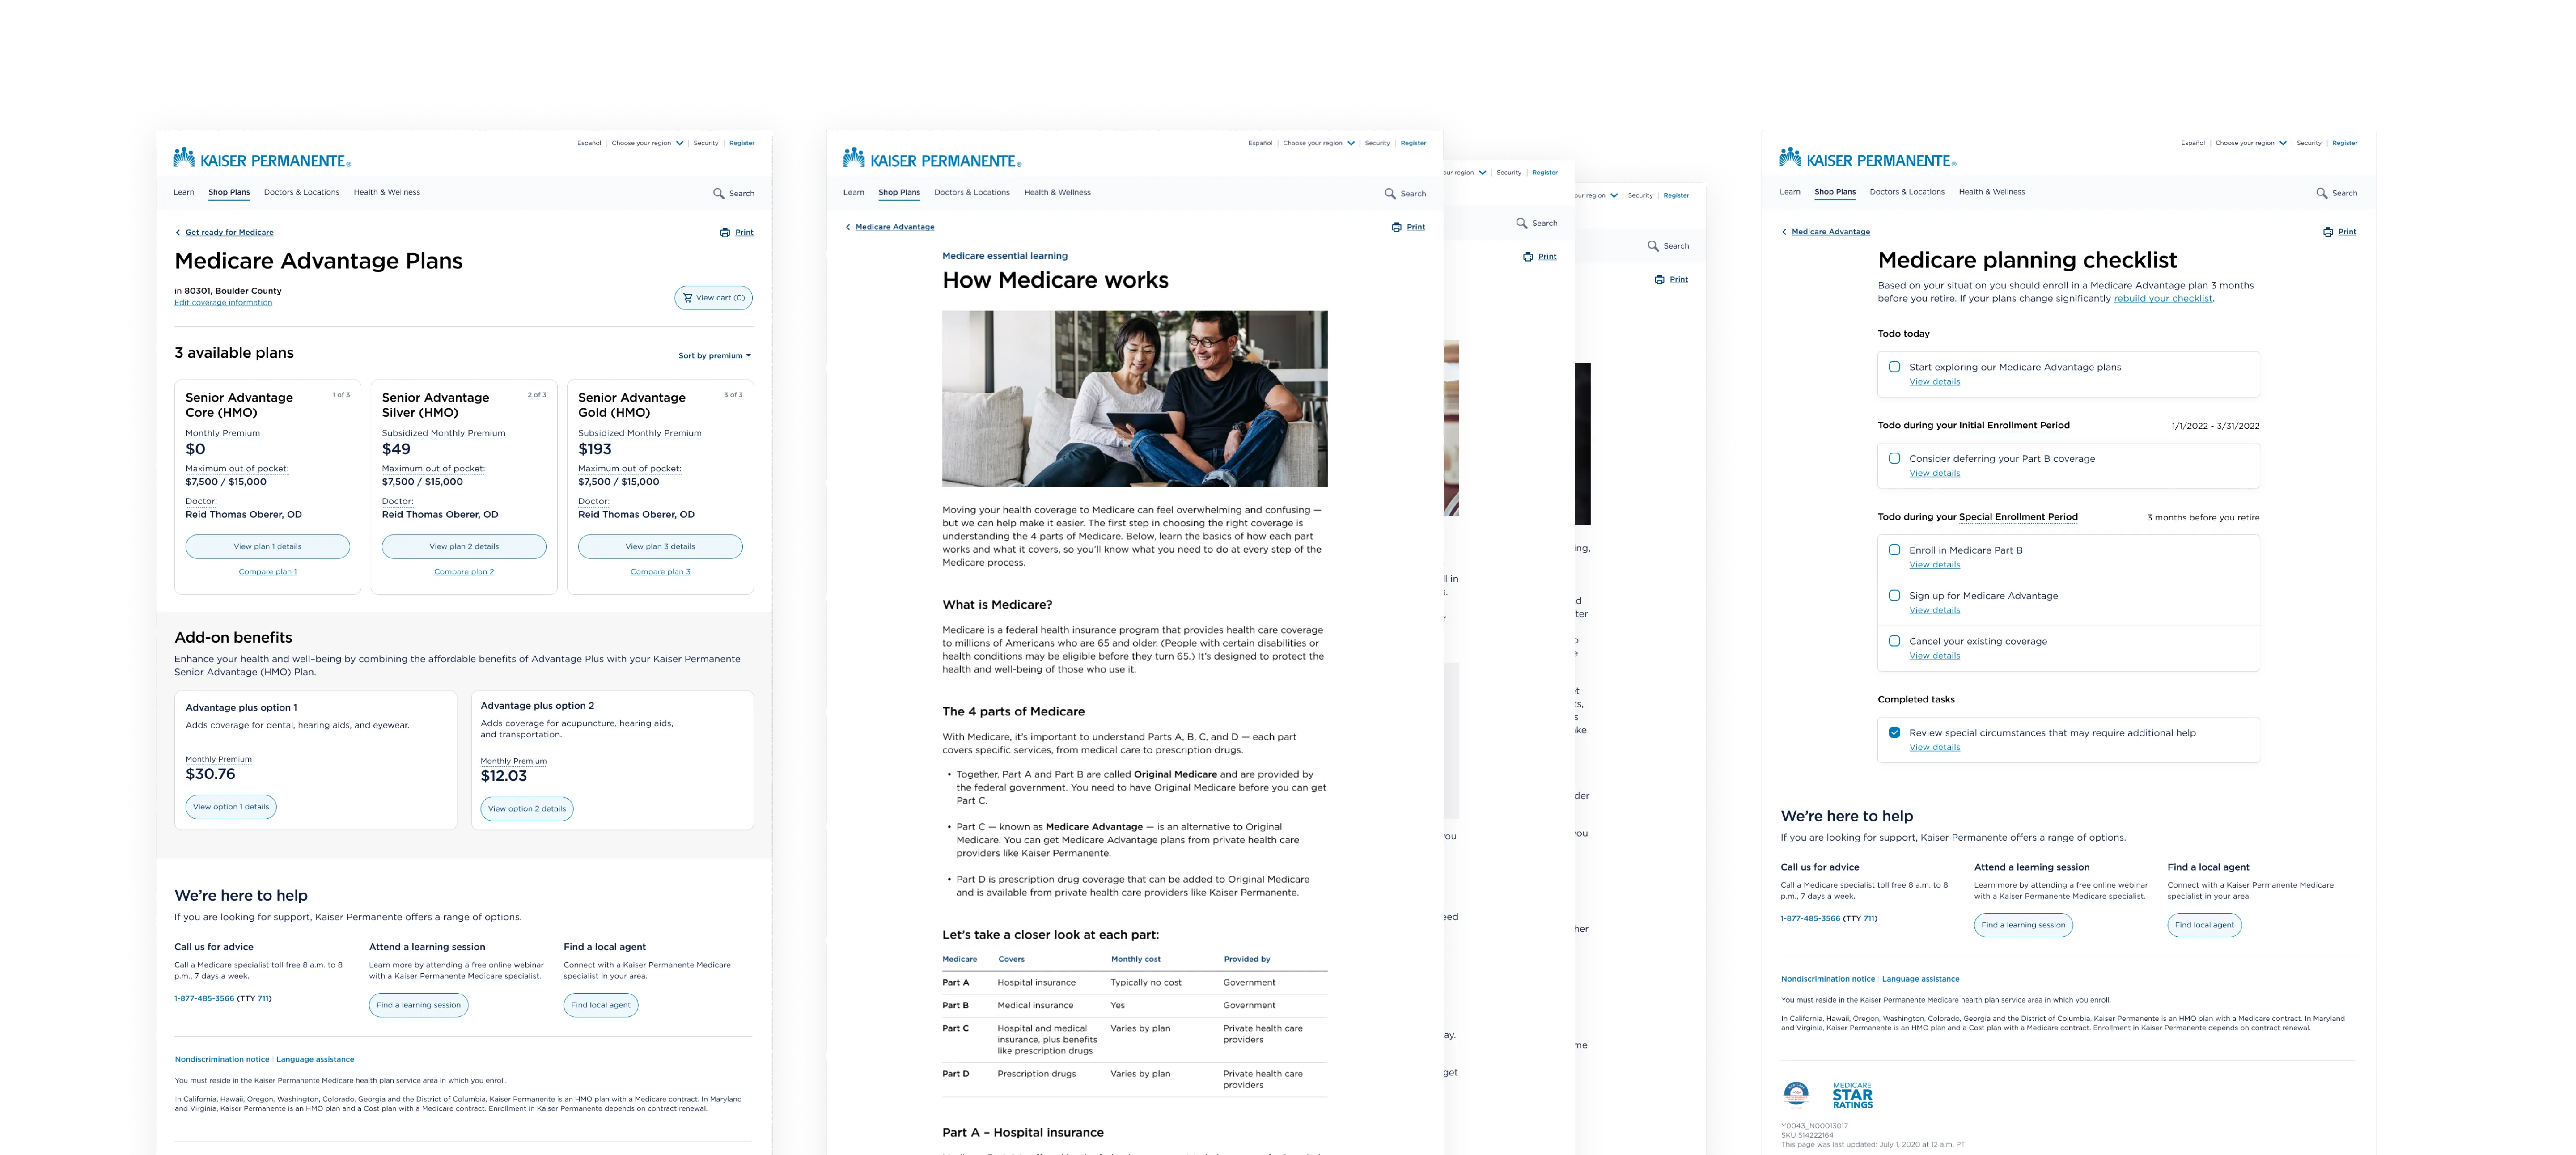Click the Initial Enrollment Period underlined term
Image resolution: width=2576 pixels, height=1155 pixels.
point(2014,426)
